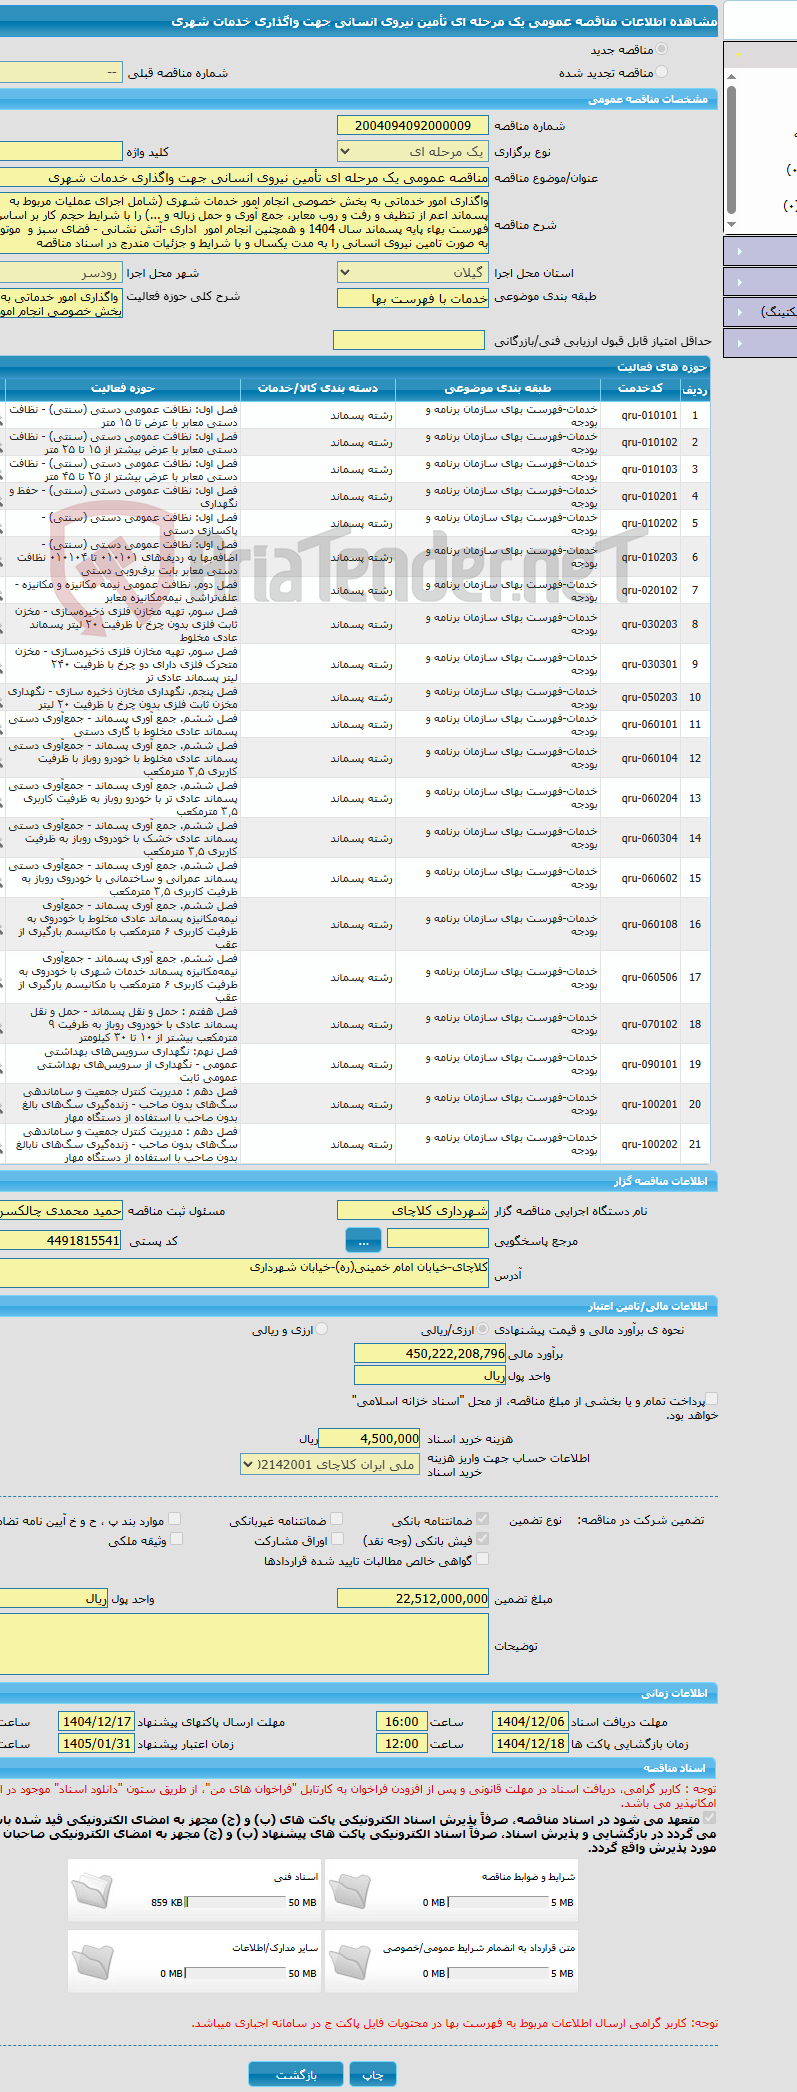Toggle the اوراق مشارکت checkbox

click(x=337, y=1540)
